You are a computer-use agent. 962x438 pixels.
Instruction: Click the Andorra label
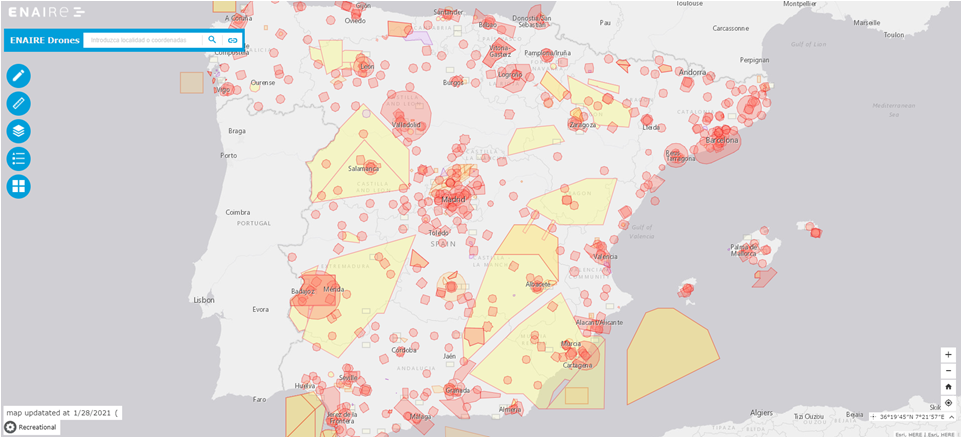693,72
